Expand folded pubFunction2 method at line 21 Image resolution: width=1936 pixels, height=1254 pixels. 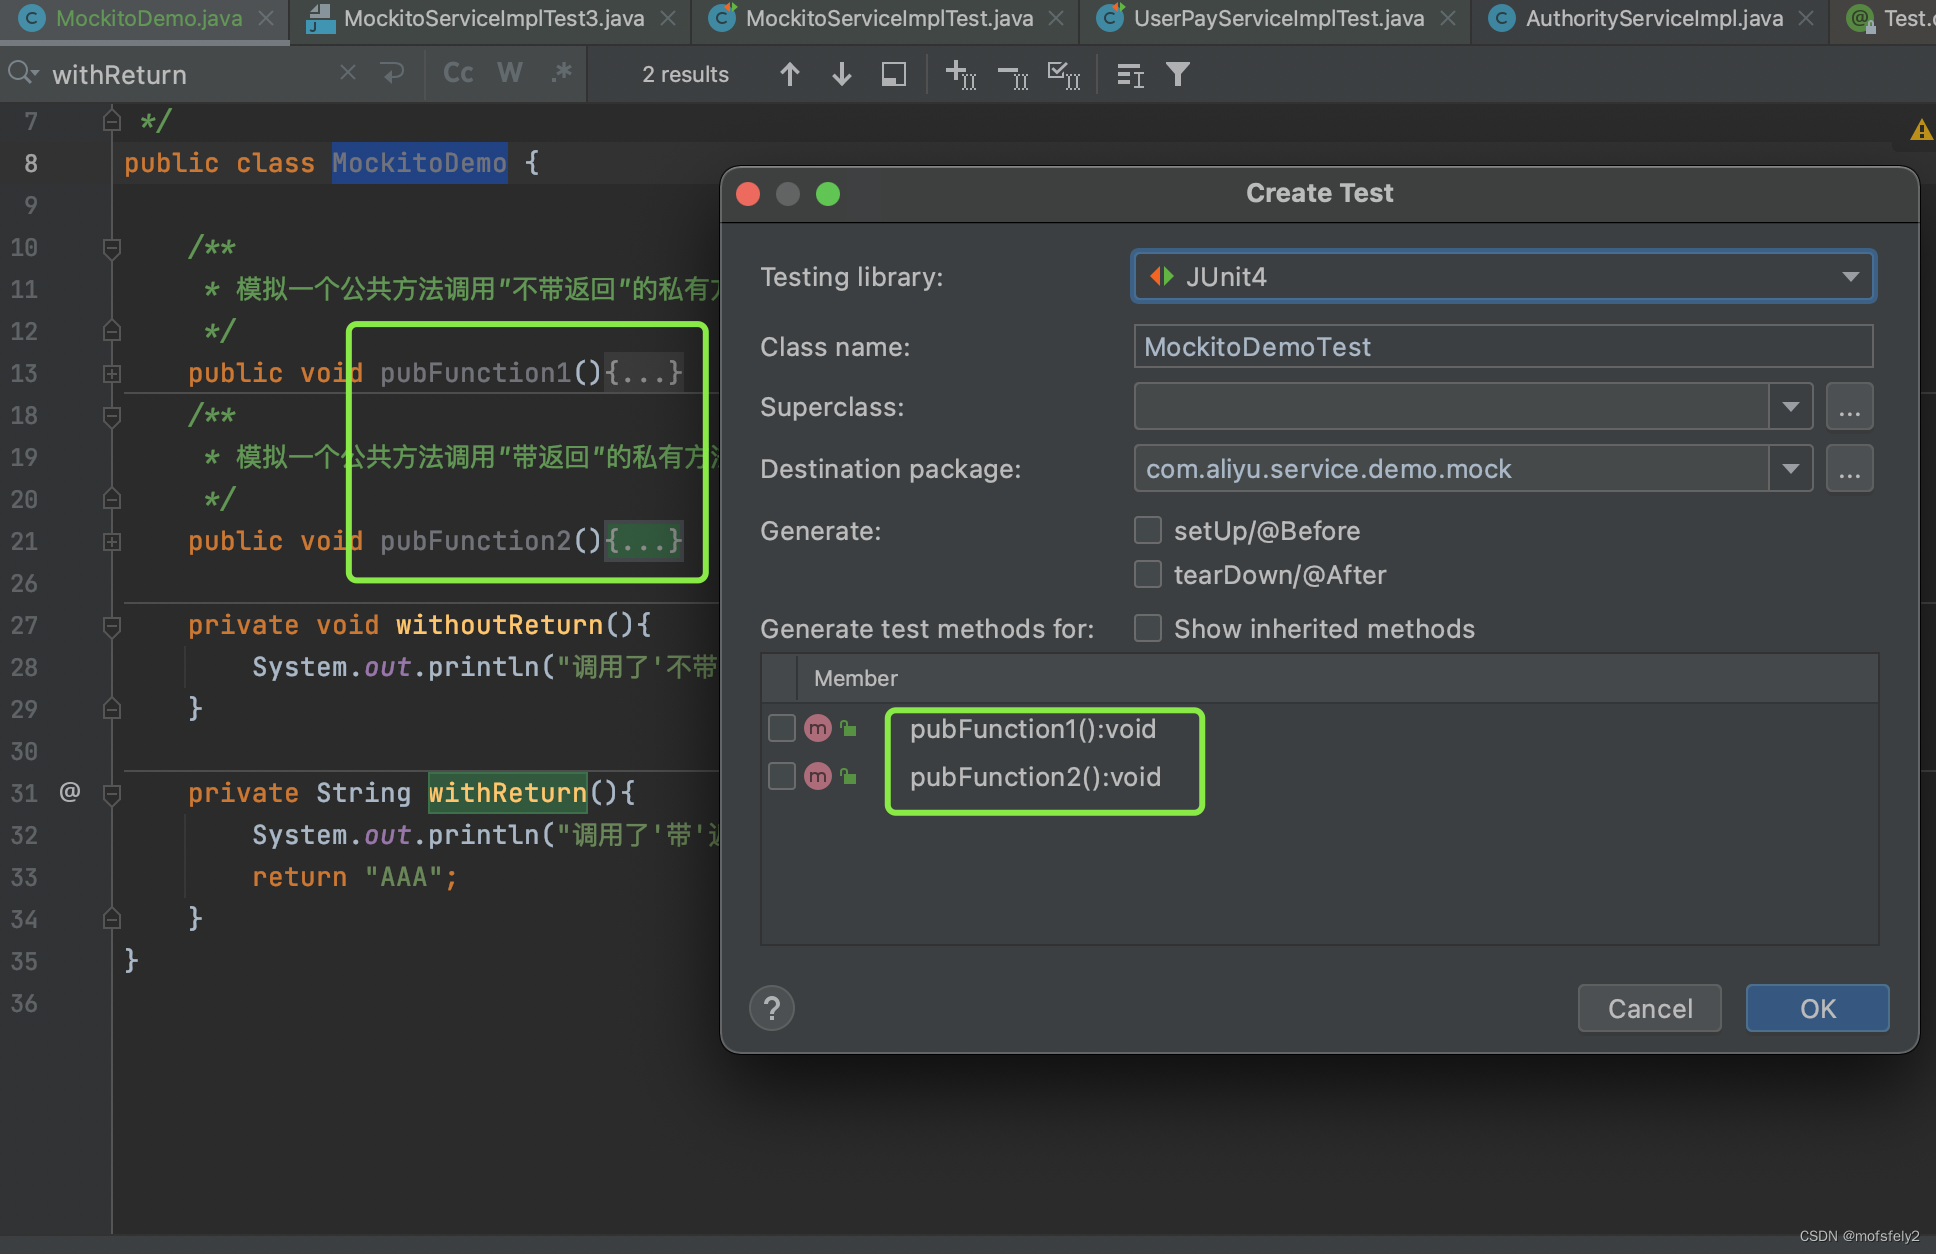point(112,541)
